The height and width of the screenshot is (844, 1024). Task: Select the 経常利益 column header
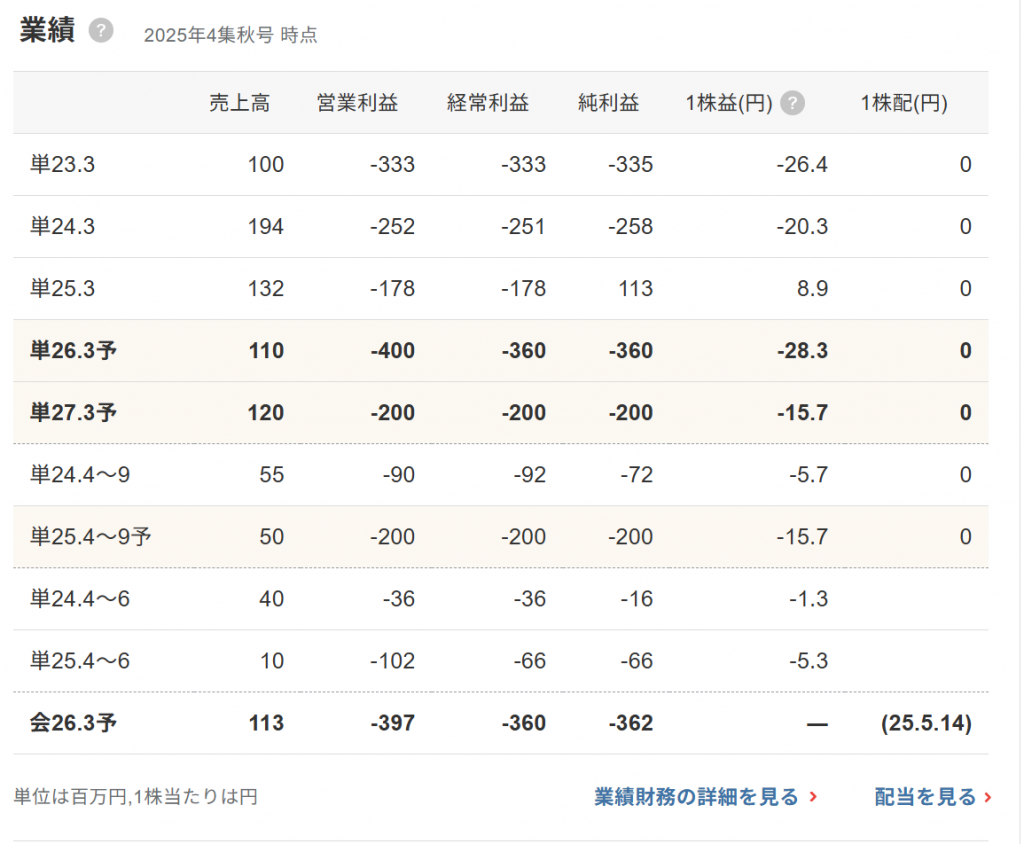(x=487, y=103)
